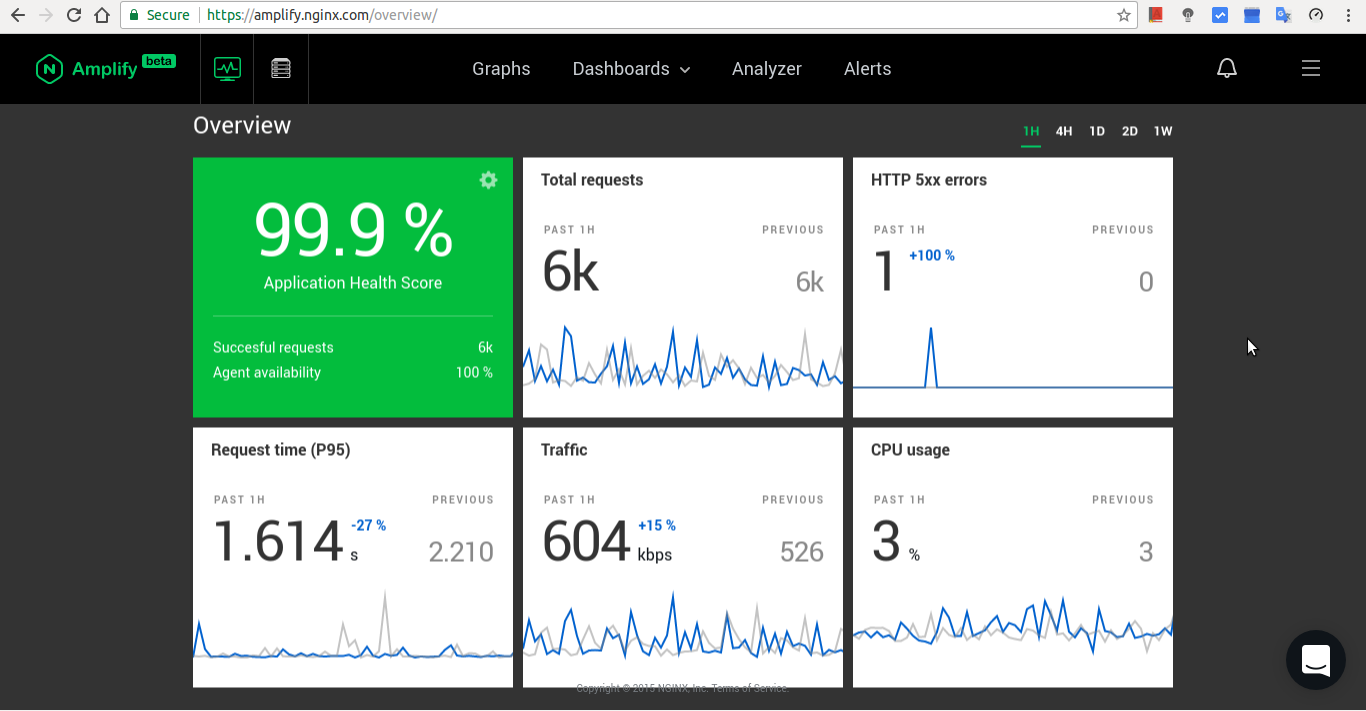Bookmark page with star icon

pos(1124,15)
